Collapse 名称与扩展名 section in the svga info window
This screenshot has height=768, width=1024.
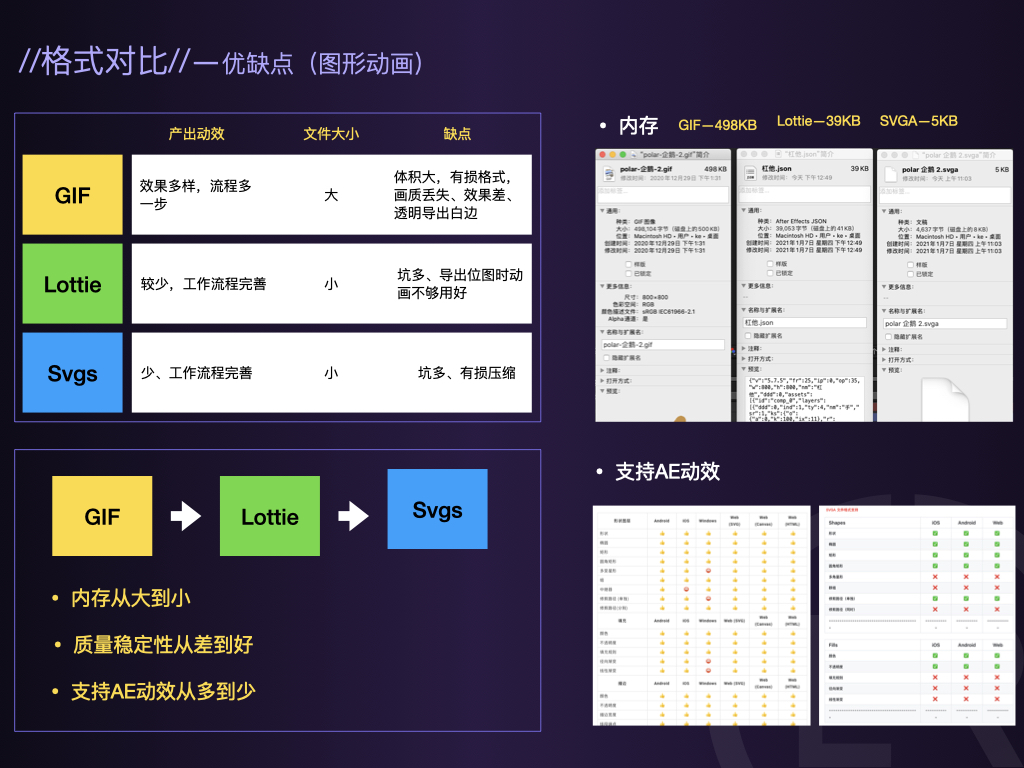pyautogui.click(x=884, y=311)
